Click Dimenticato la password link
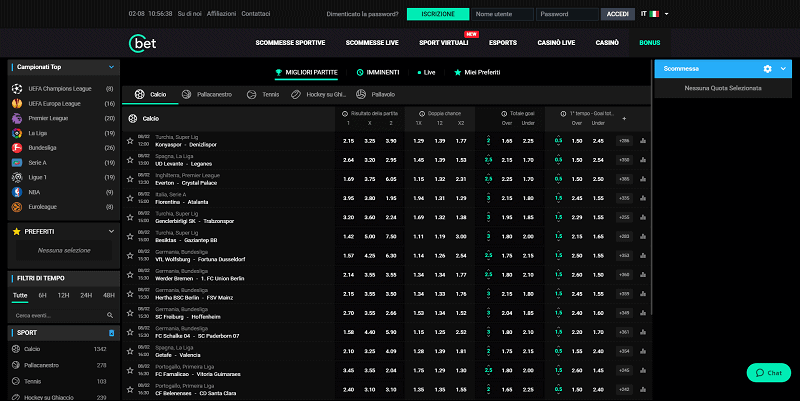This screenshot has height=401, width=800. click(x=362, y=14)
